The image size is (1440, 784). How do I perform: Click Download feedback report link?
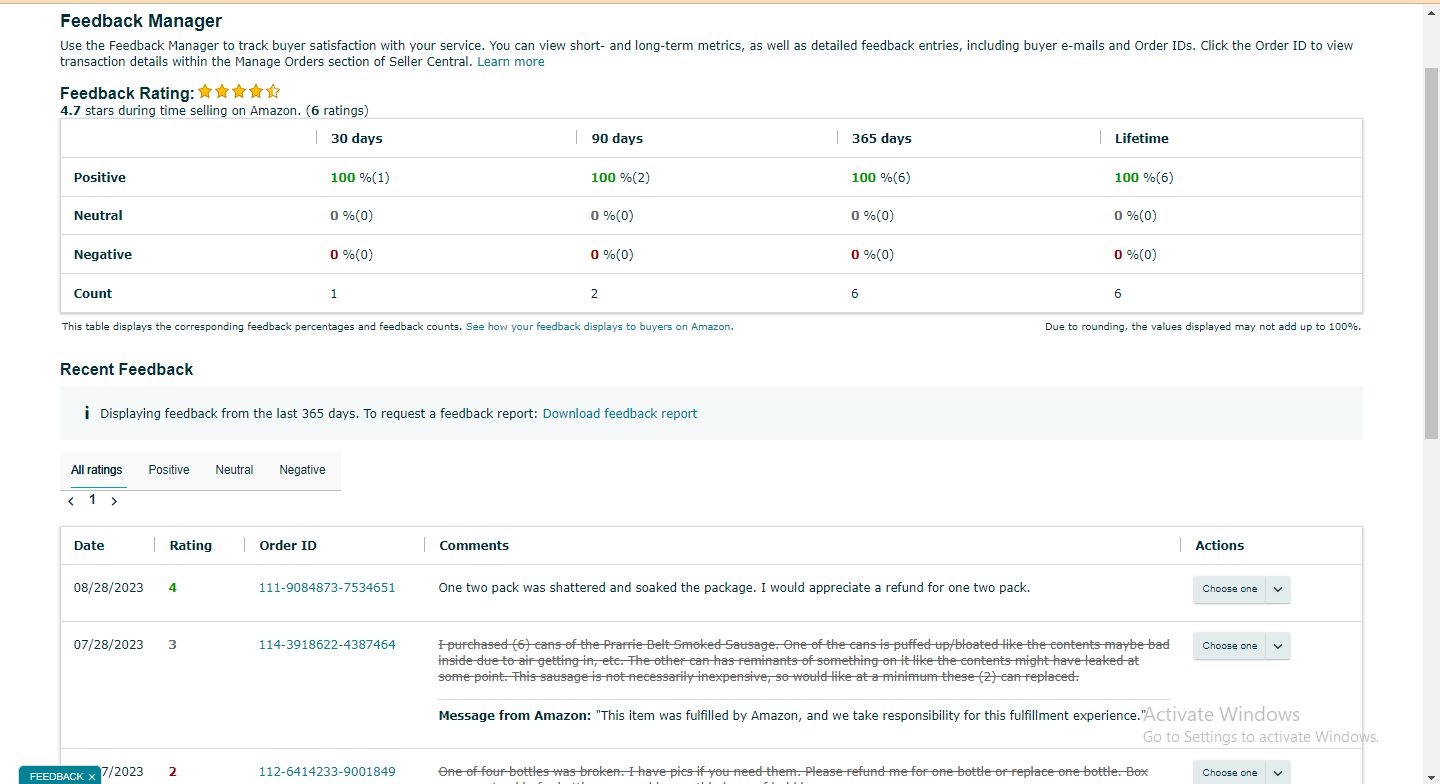pyautogui.click(x=620, y=413)
